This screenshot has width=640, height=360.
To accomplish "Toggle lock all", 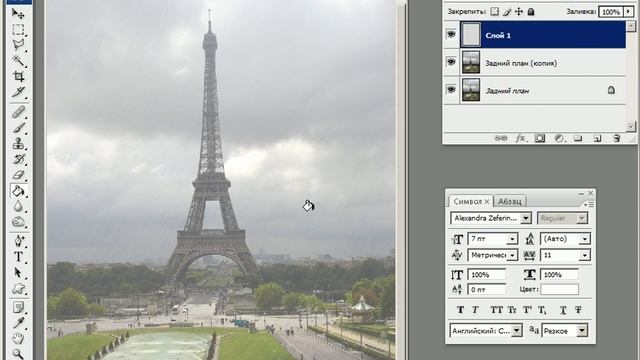I will [x=531, y=11].
